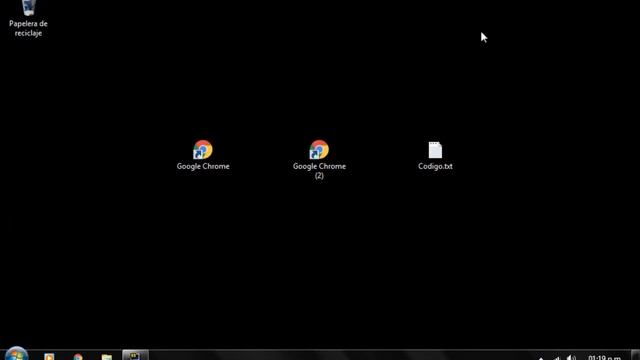Open the taskbar clock showing 01:19 p.m.
Screen dimensions: 640x360
(x=604, y=357)
